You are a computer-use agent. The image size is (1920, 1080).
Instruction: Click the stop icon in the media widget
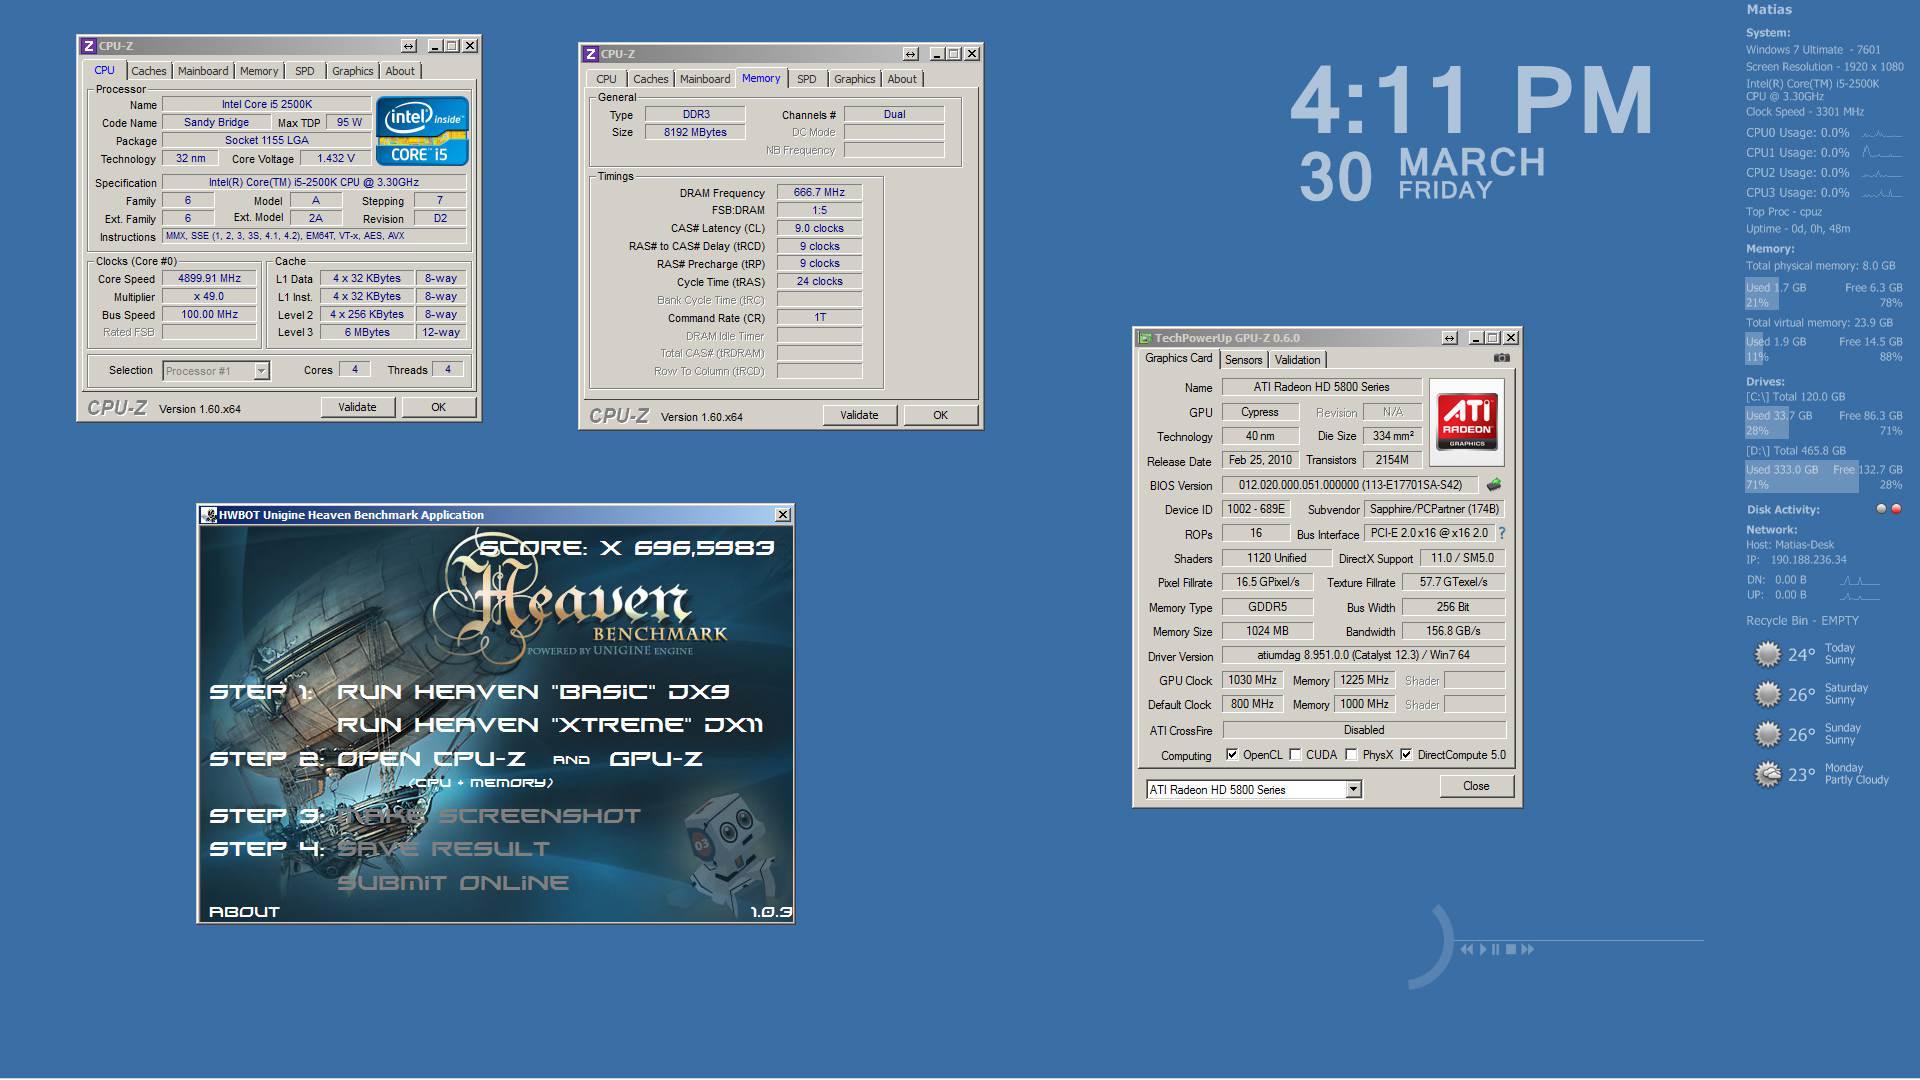tap(1511, 949)
